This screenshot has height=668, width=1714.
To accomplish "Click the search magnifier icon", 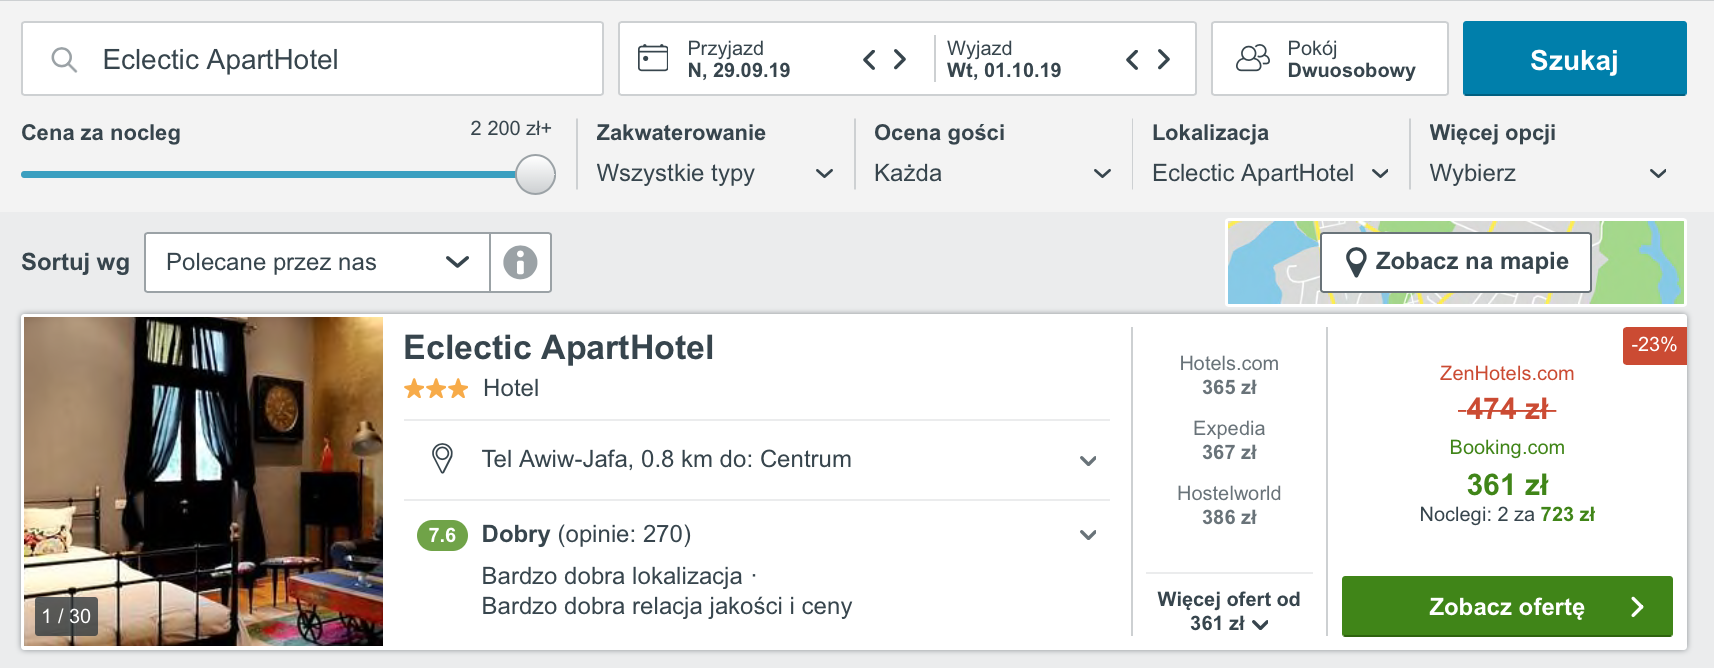I will click(x=64, y=60).
